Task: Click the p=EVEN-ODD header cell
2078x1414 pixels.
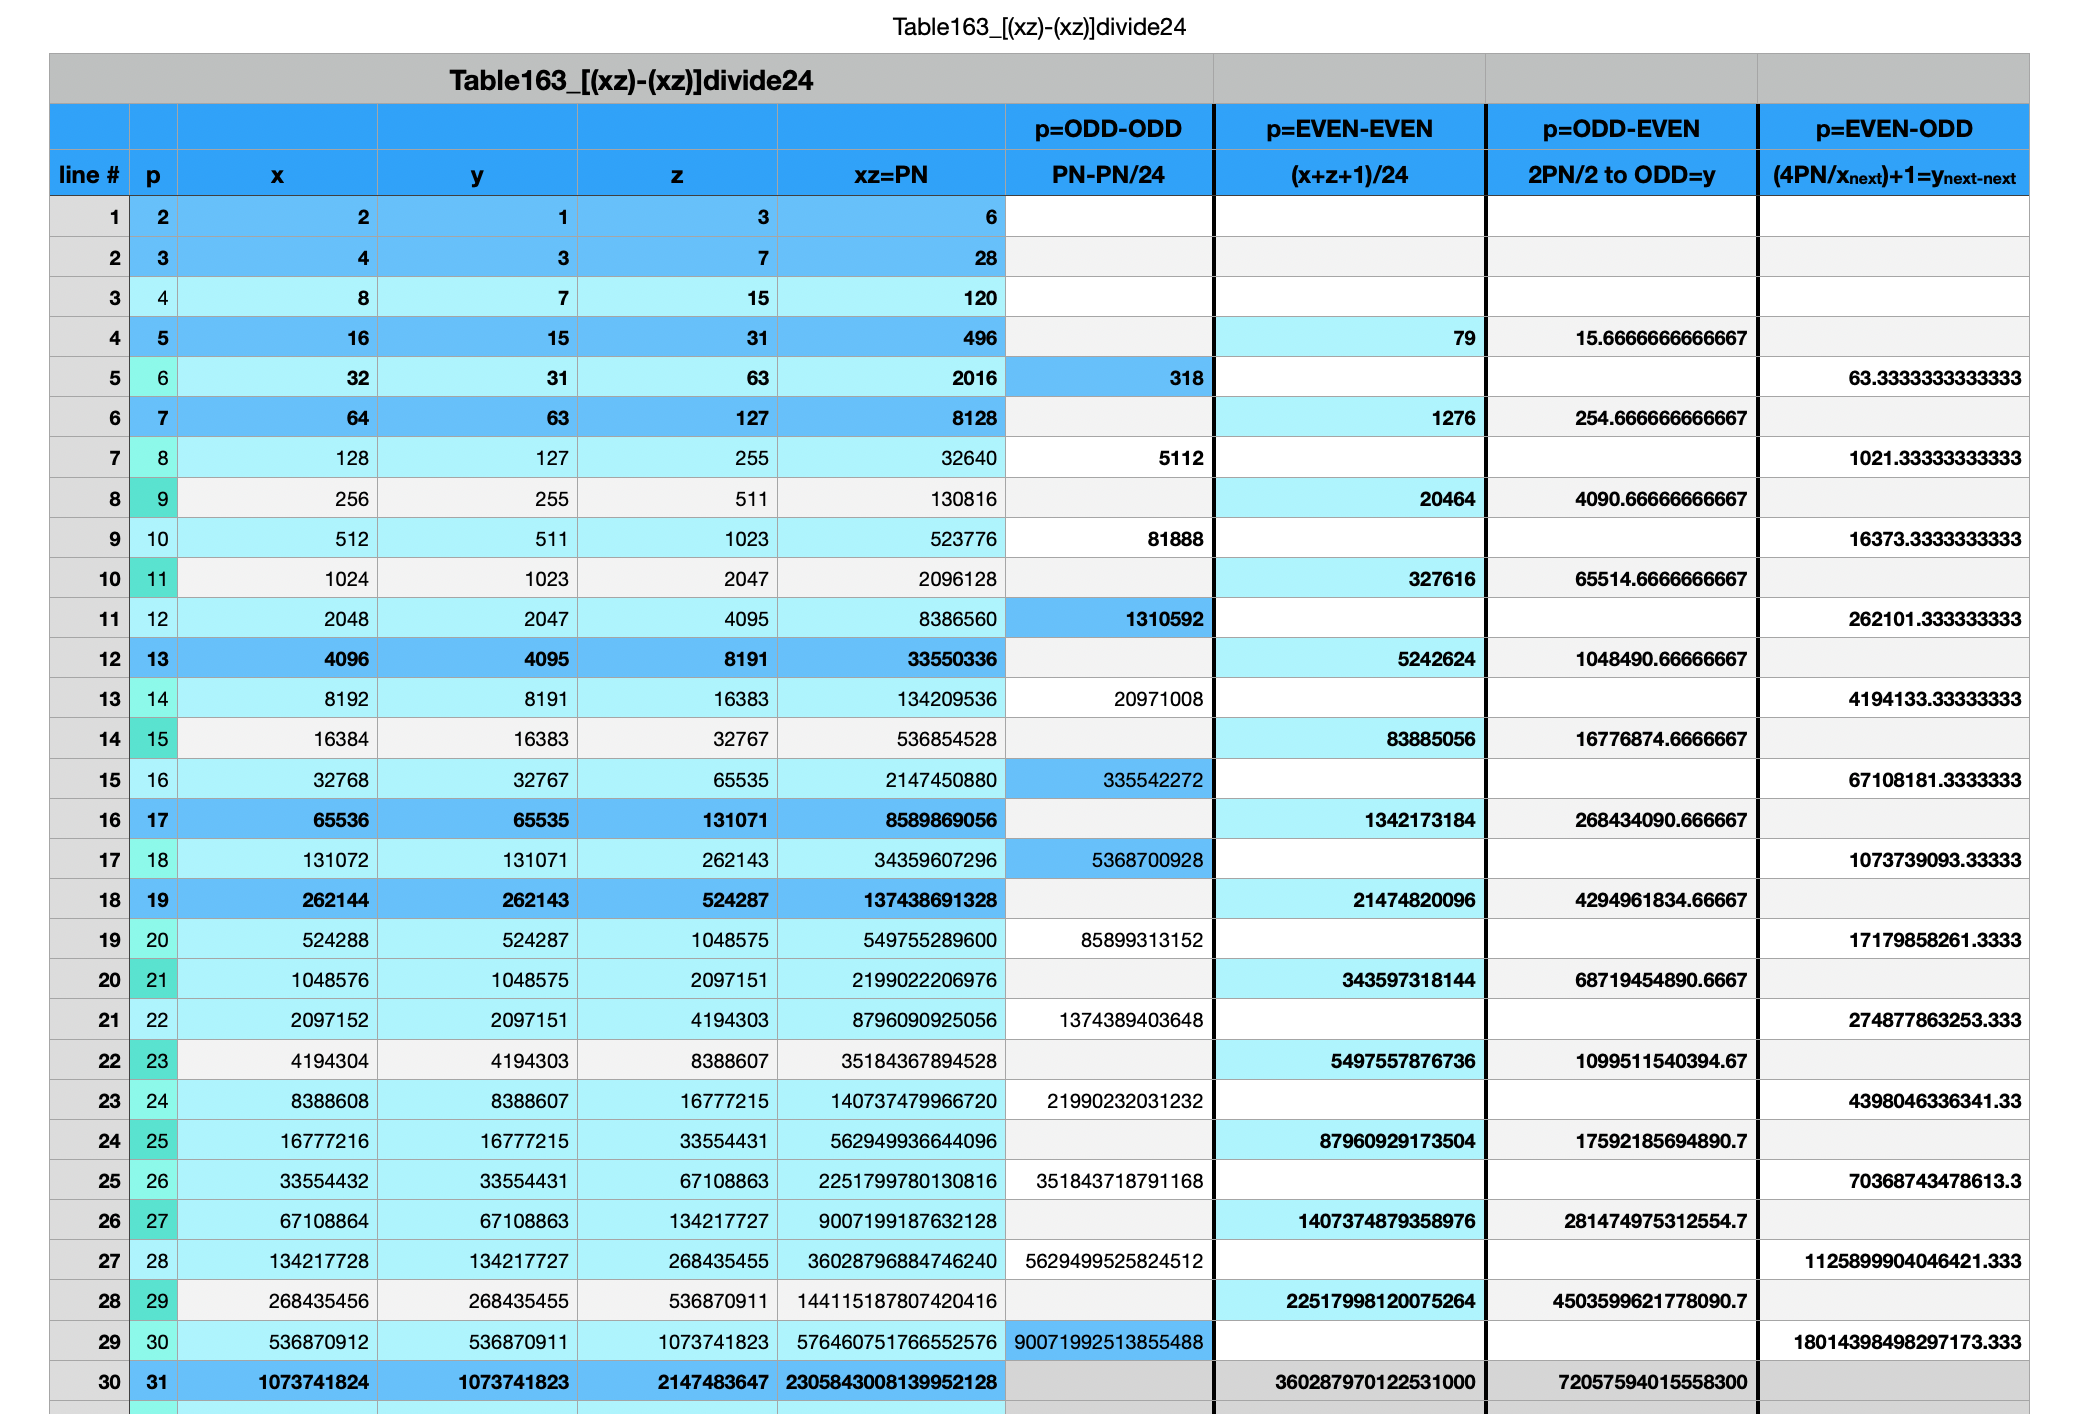Action: click(1893, 129)
